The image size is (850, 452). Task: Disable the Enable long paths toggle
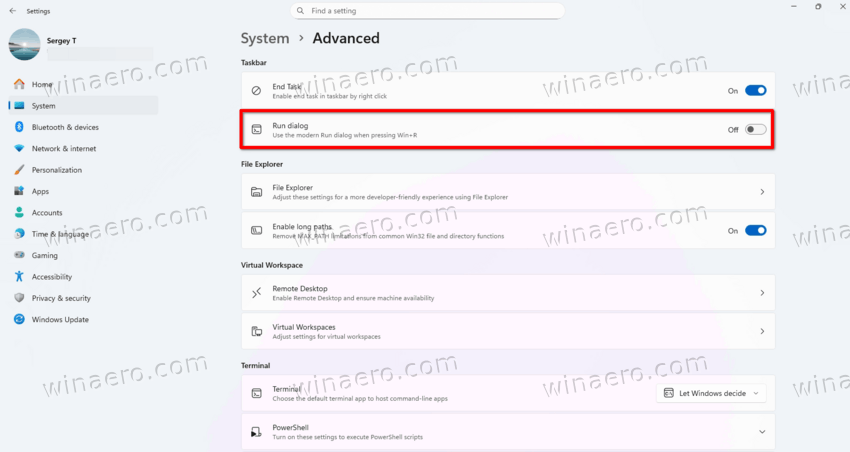point(756,230)
